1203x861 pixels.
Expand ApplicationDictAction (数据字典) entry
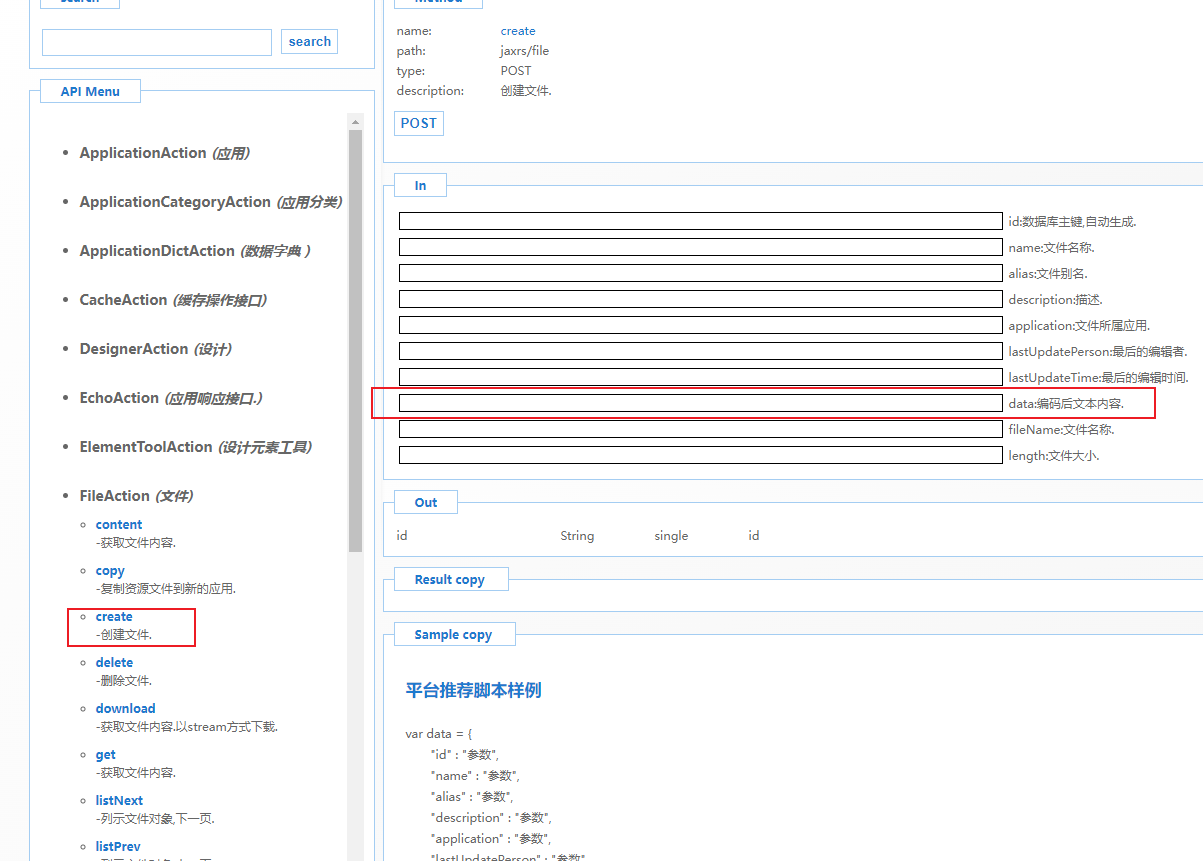pyautogui.click(x=195, y=251)
